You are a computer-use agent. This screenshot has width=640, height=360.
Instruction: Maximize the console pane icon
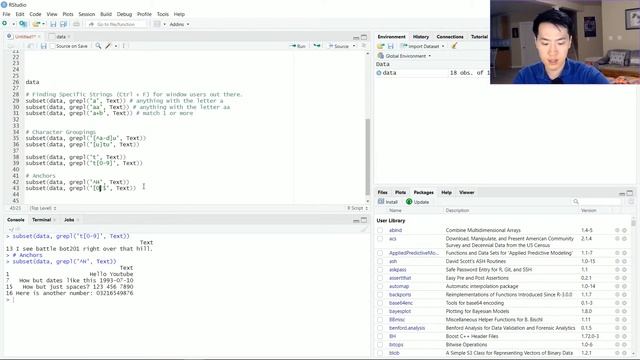tap(364, 220)
